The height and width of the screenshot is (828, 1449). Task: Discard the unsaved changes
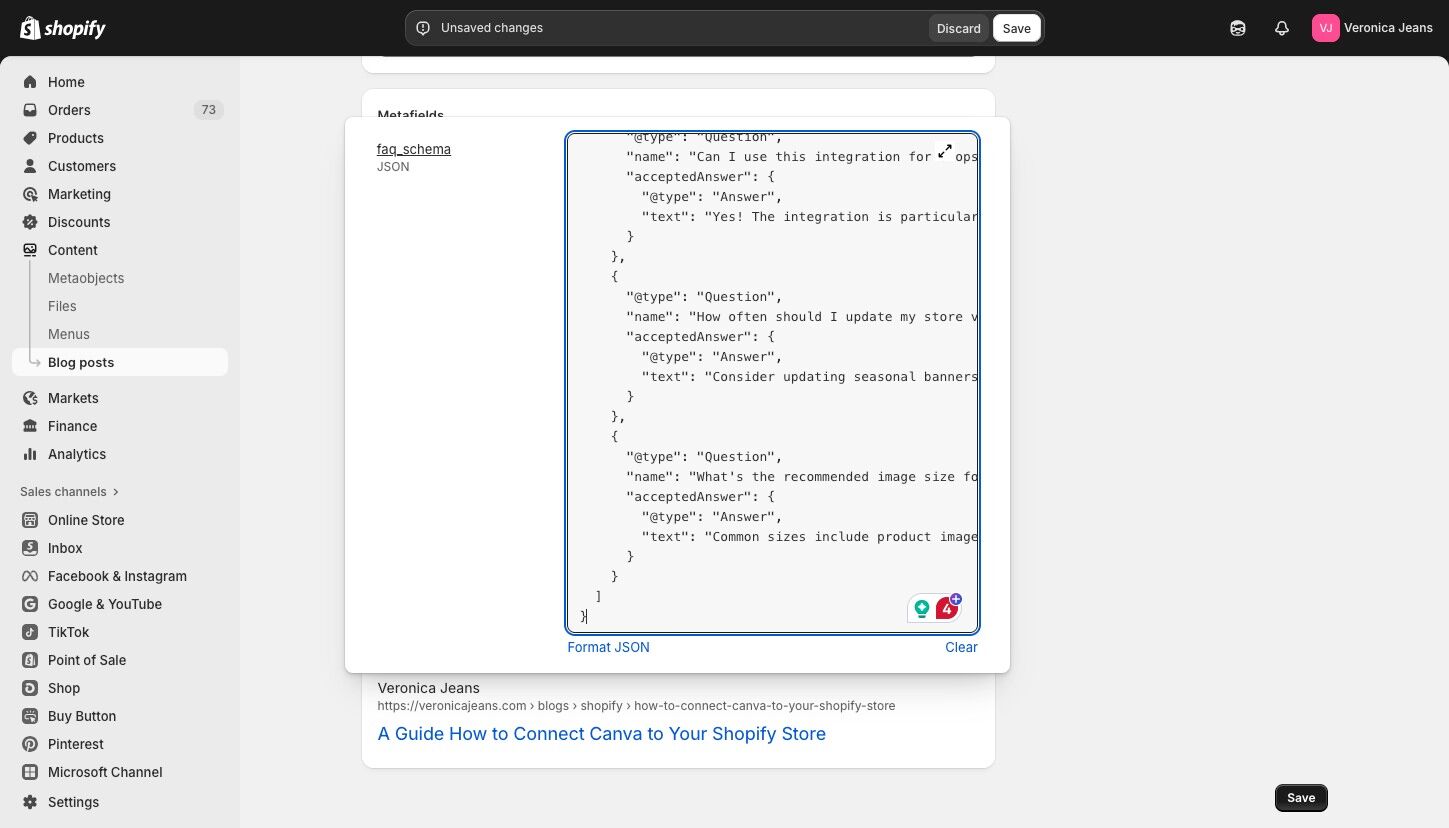click(959, 28)
